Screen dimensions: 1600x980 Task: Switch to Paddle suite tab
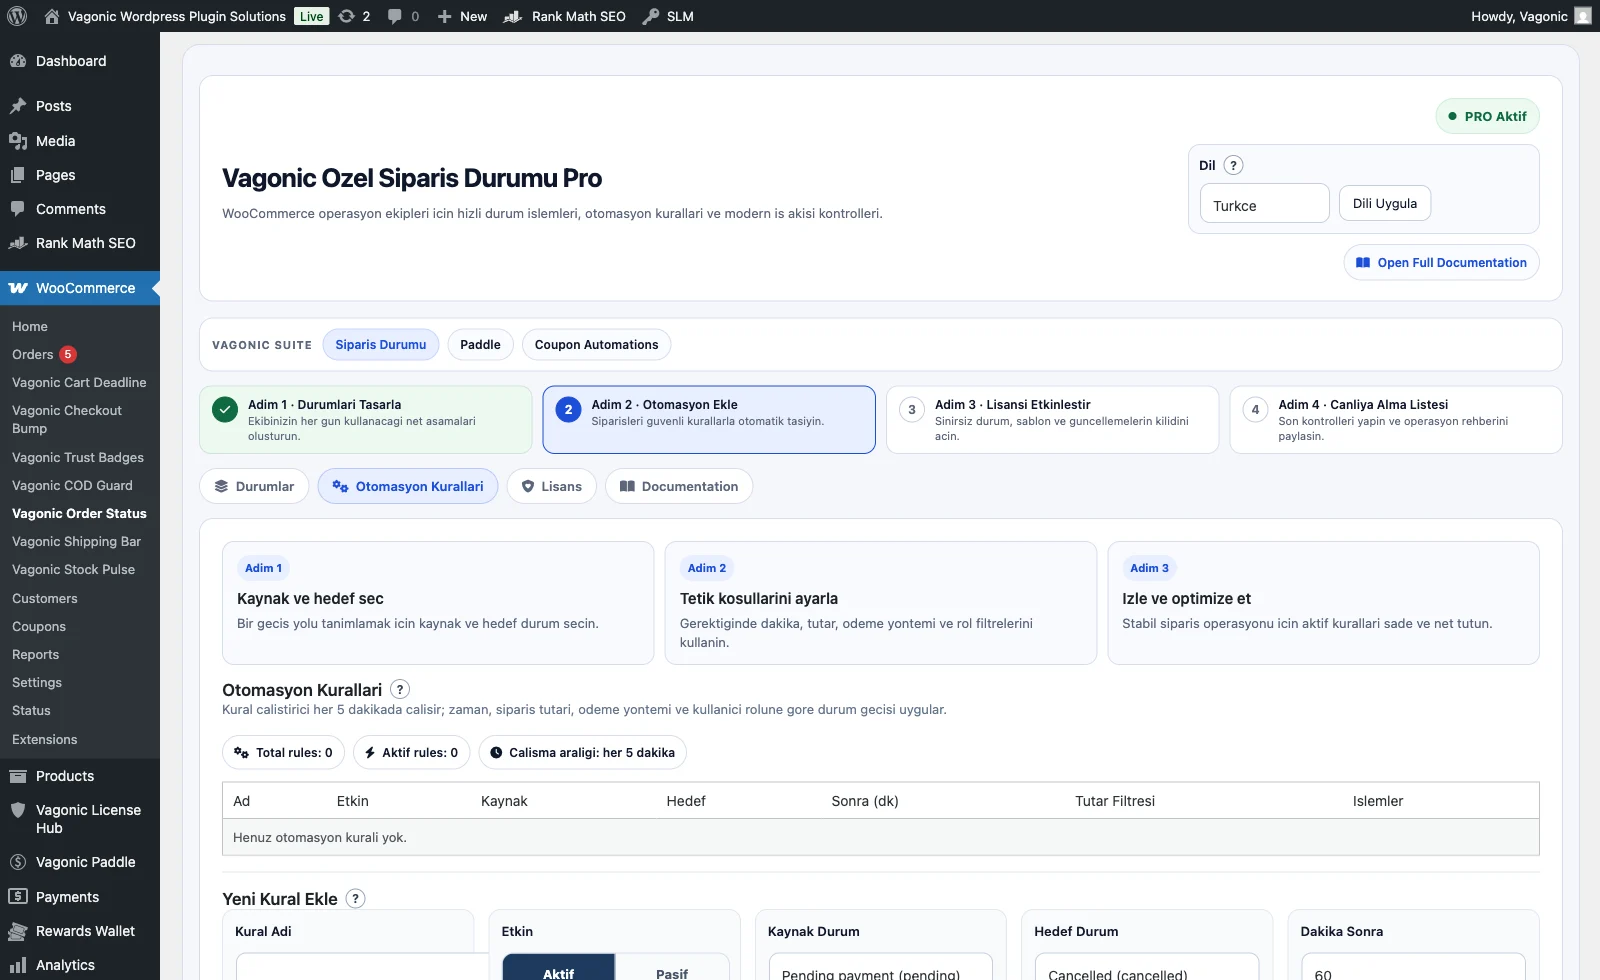click(x=480, y=345)
